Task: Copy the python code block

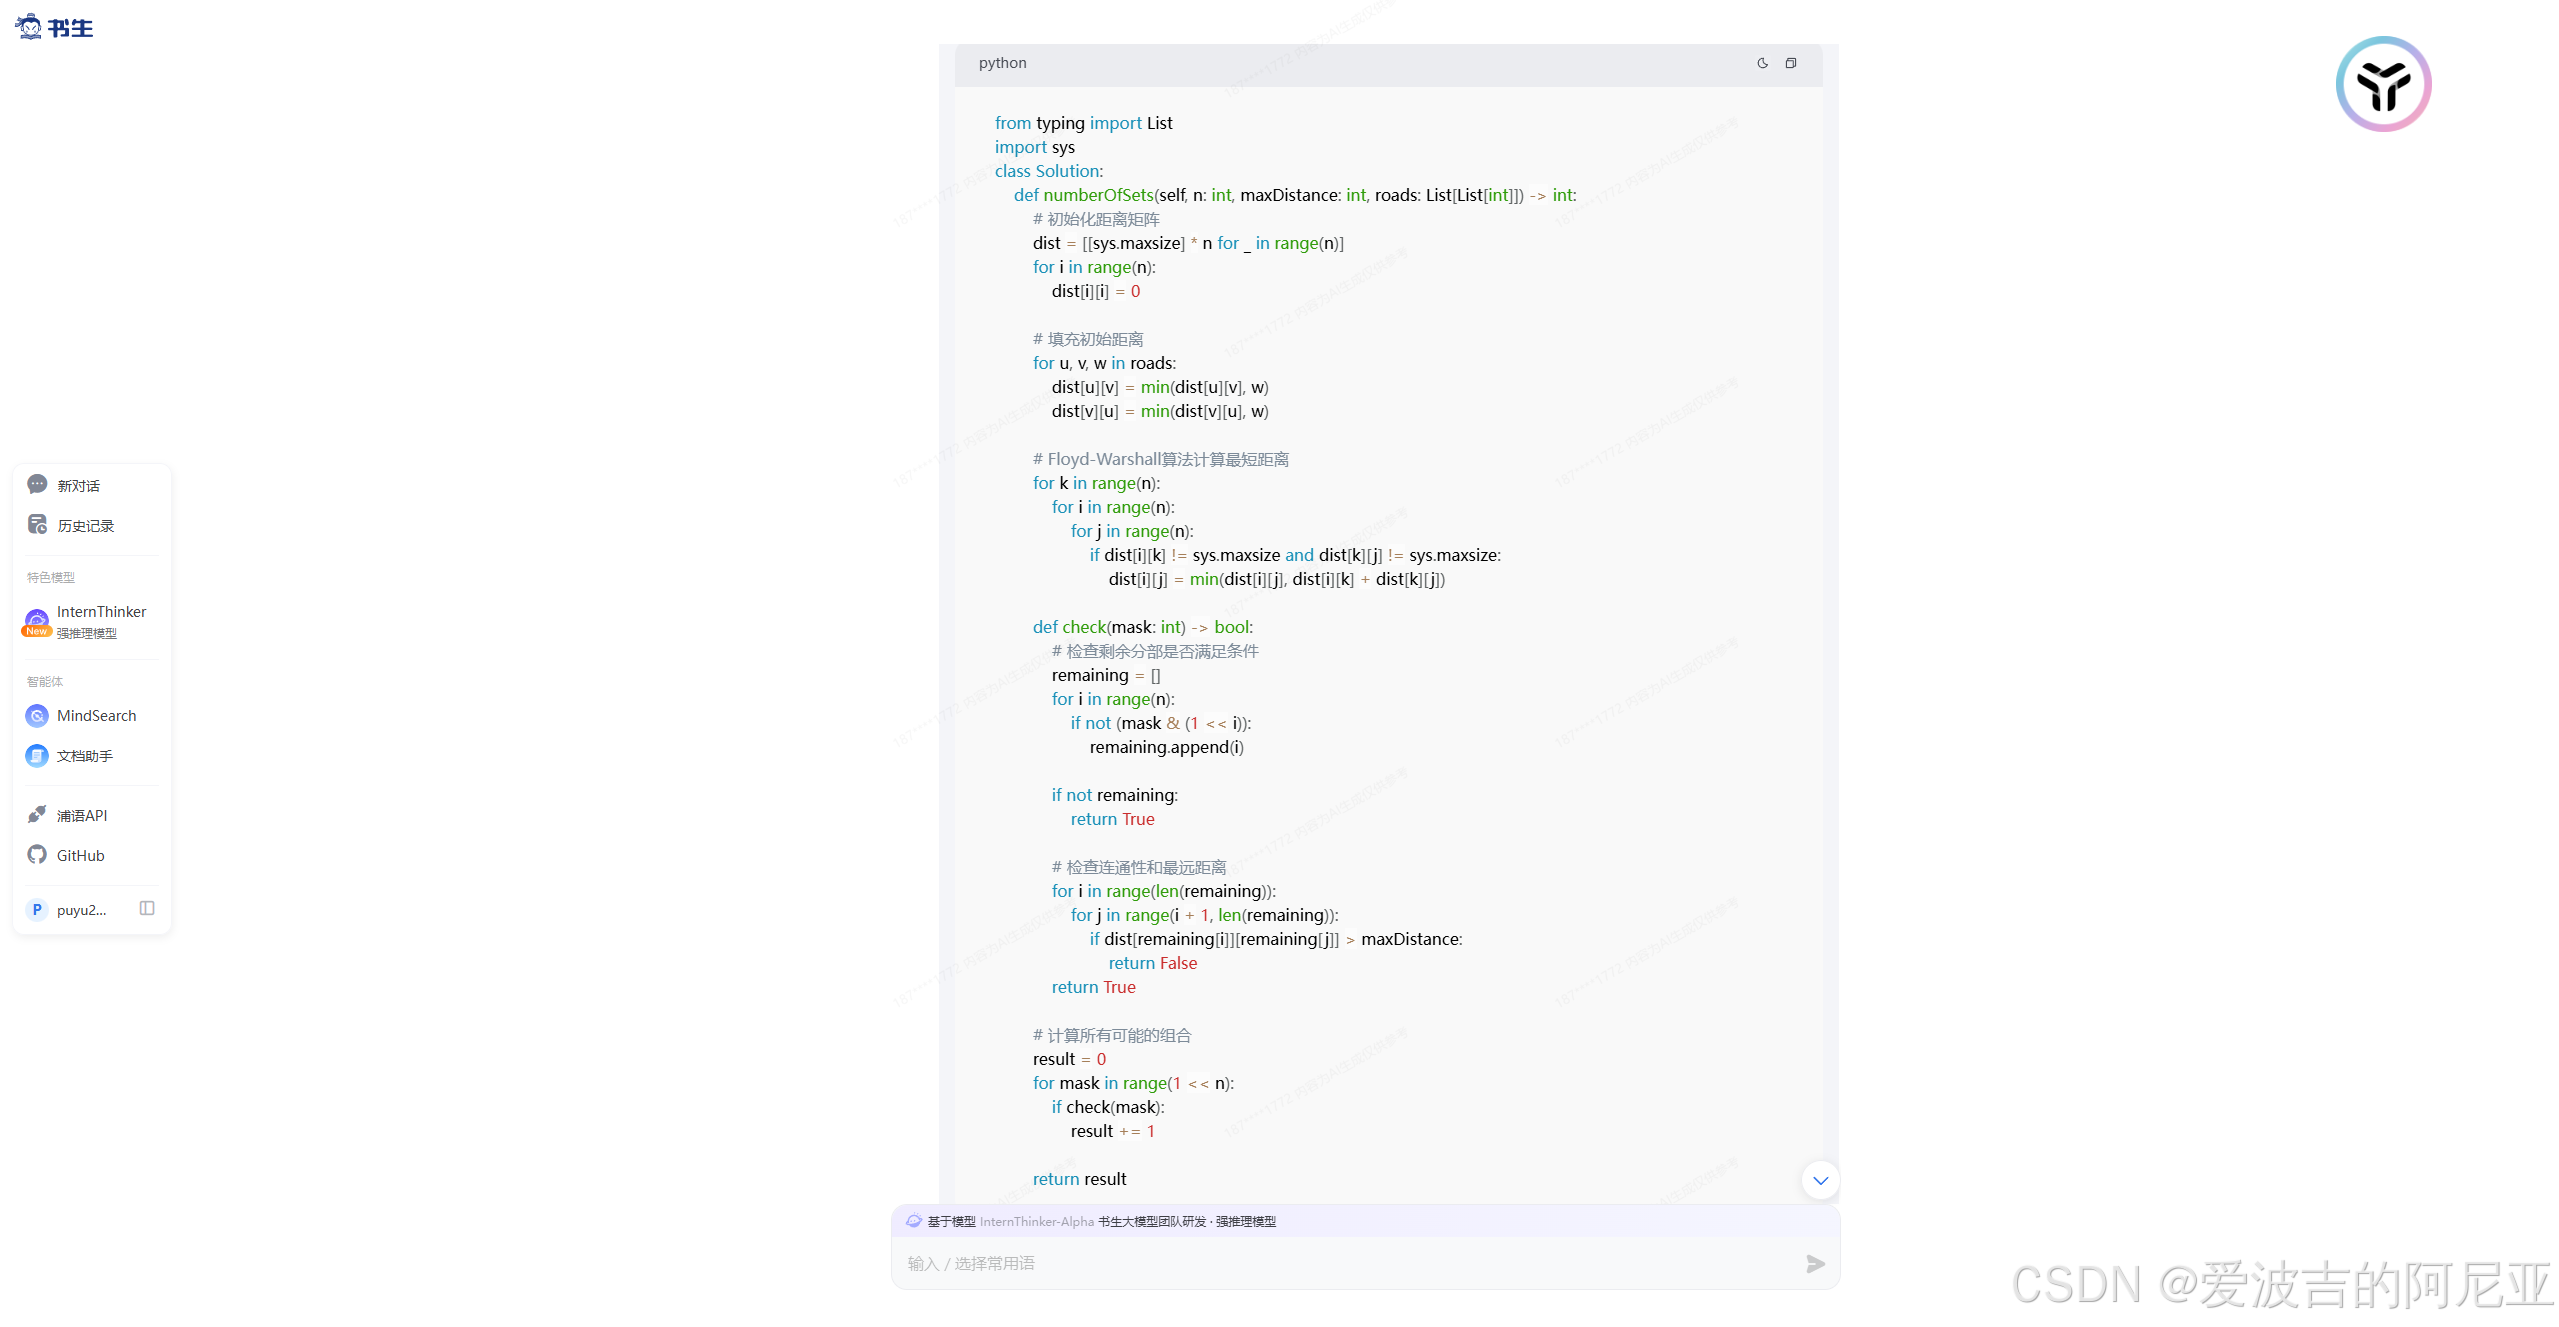Action: point(1791,63)
